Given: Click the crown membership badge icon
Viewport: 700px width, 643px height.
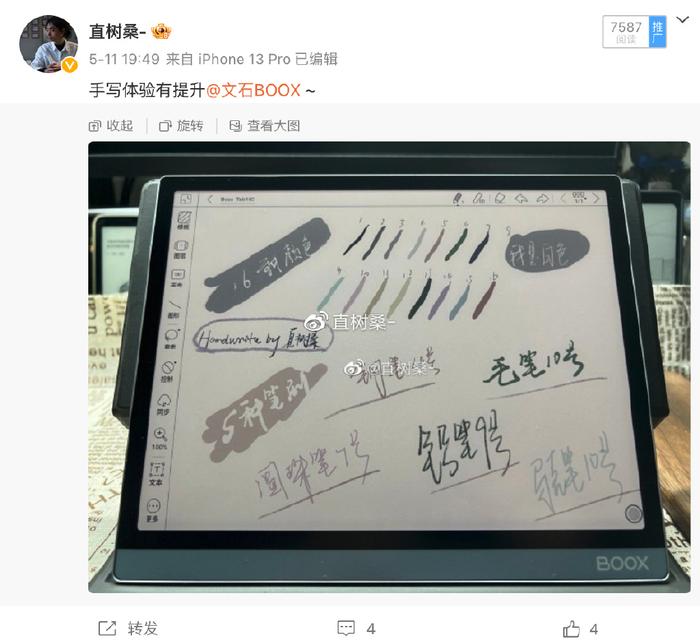Looking at the screenshot, I should (x=161, y=31).
